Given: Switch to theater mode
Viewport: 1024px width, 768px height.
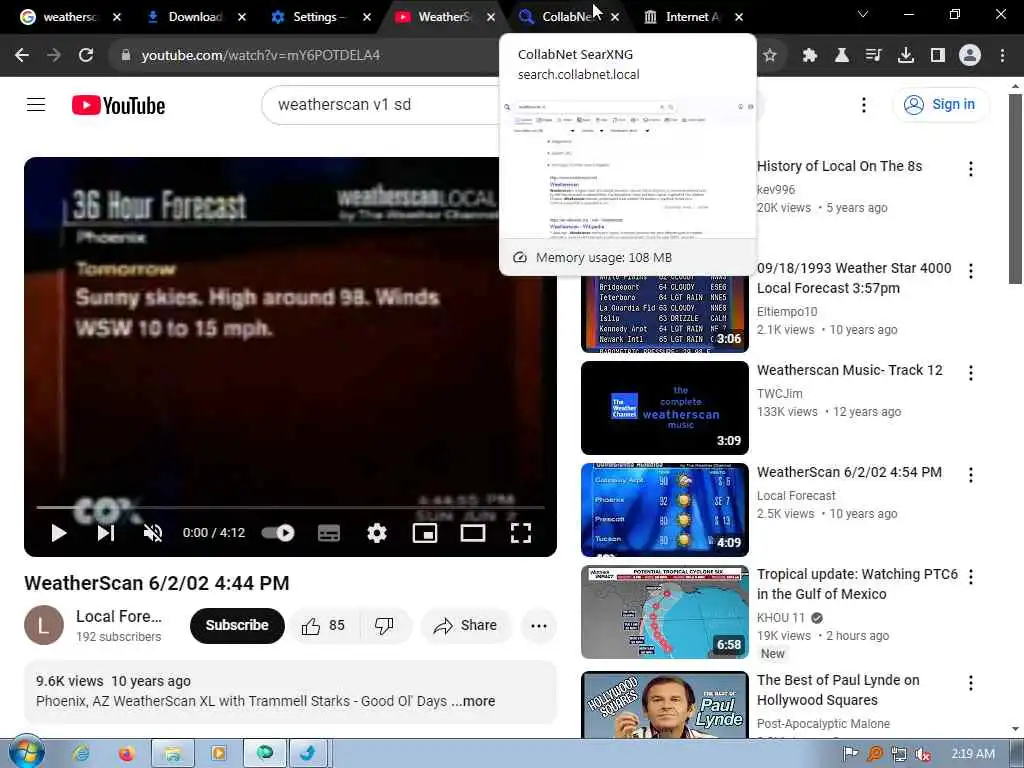Looking at the screenshot, I should tap(473, 533).
